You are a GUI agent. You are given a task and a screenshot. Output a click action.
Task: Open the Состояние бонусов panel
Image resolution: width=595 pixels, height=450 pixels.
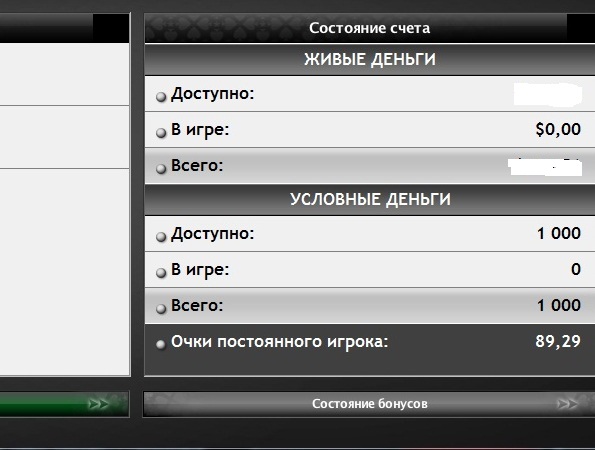click(x=369, y=404)
